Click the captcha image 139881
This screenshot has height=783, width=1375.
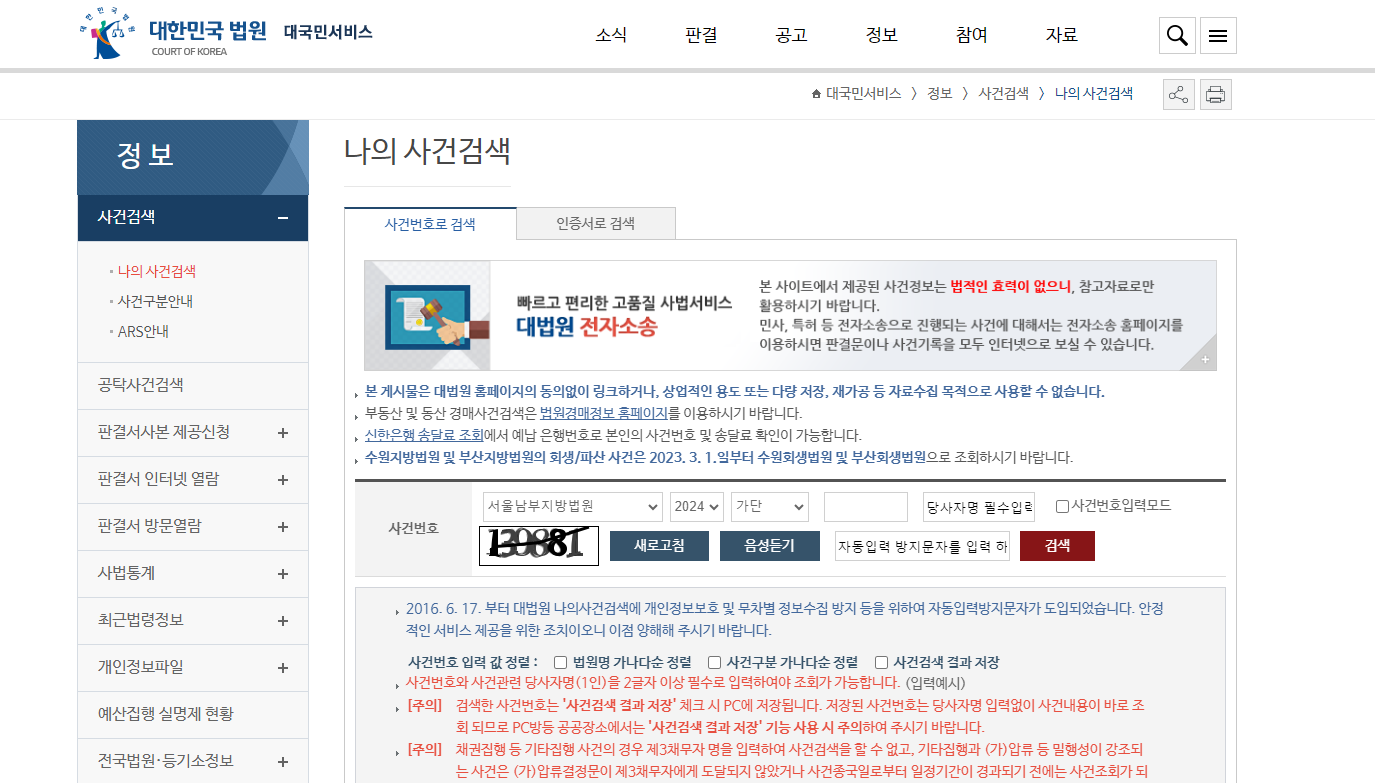(x=539, y=545)
